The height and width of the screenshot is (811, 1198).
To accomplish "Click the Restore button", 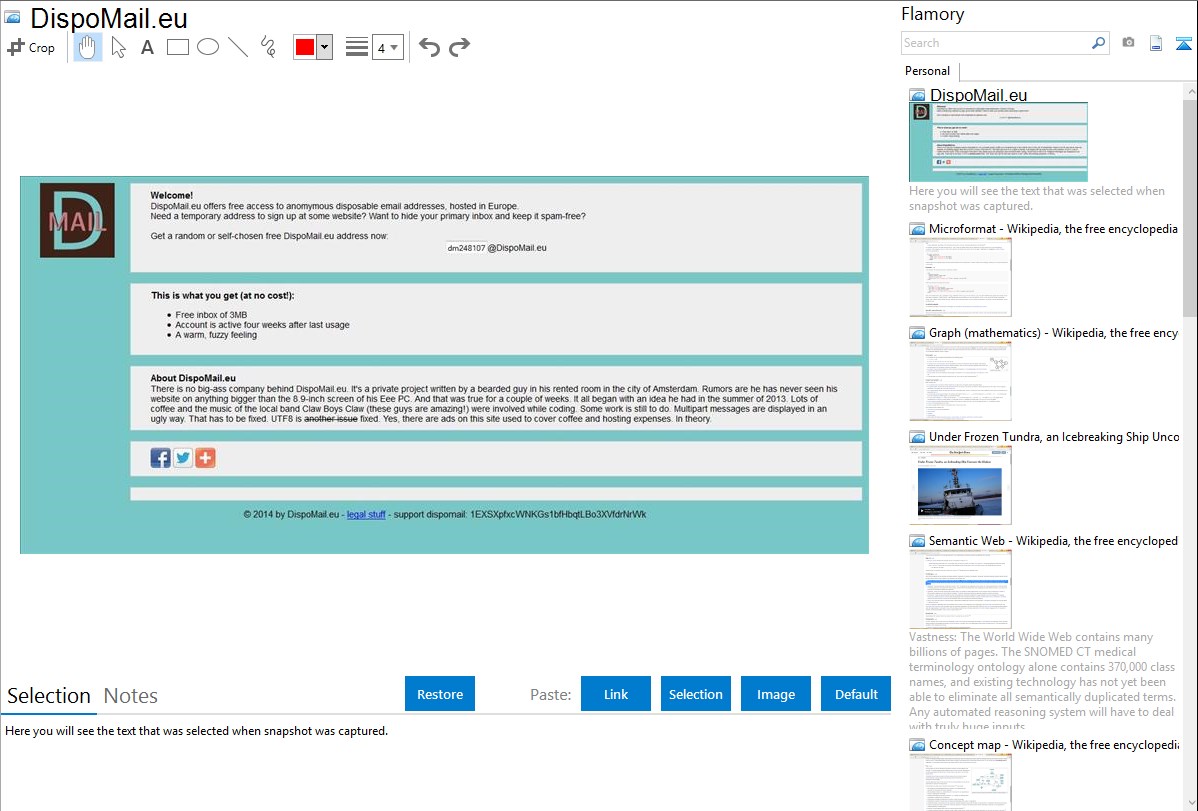I will point(440,693).
